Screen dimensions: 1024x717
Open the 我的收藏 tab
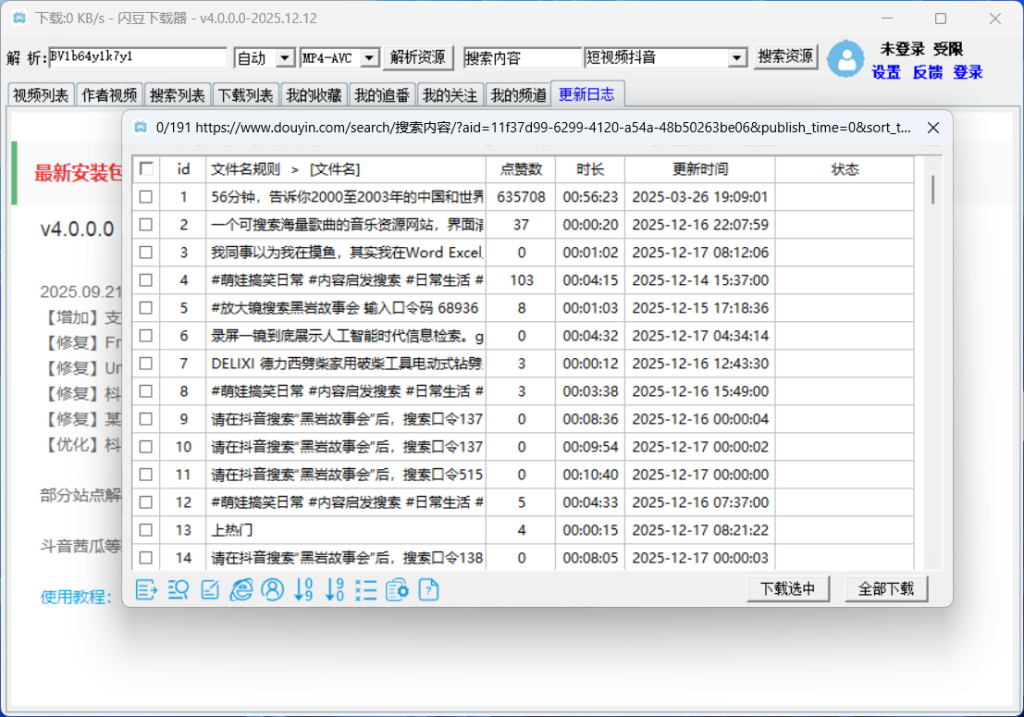pos(314,96)
